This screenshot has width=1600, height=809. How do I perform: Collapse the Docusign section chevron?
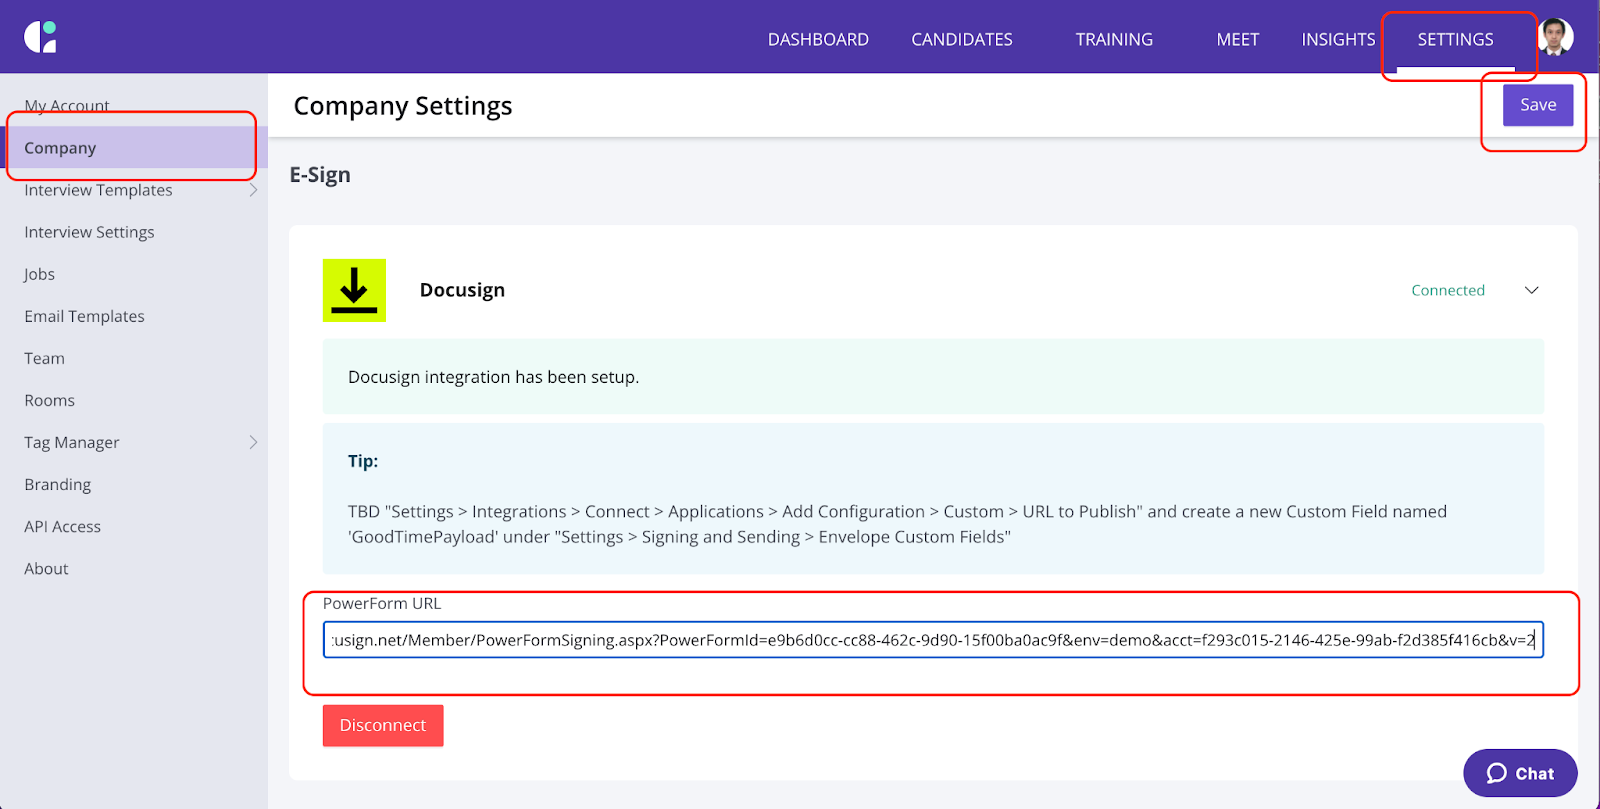tap(1531, 290)
